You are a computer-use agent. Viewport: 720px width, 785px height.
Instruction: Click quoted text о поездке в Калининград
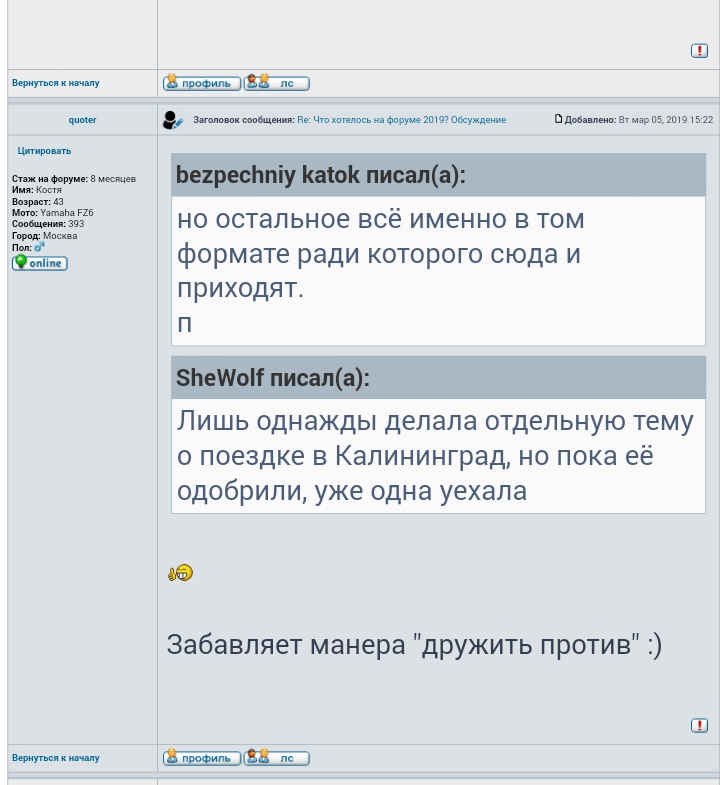click(x=341, y=456)
